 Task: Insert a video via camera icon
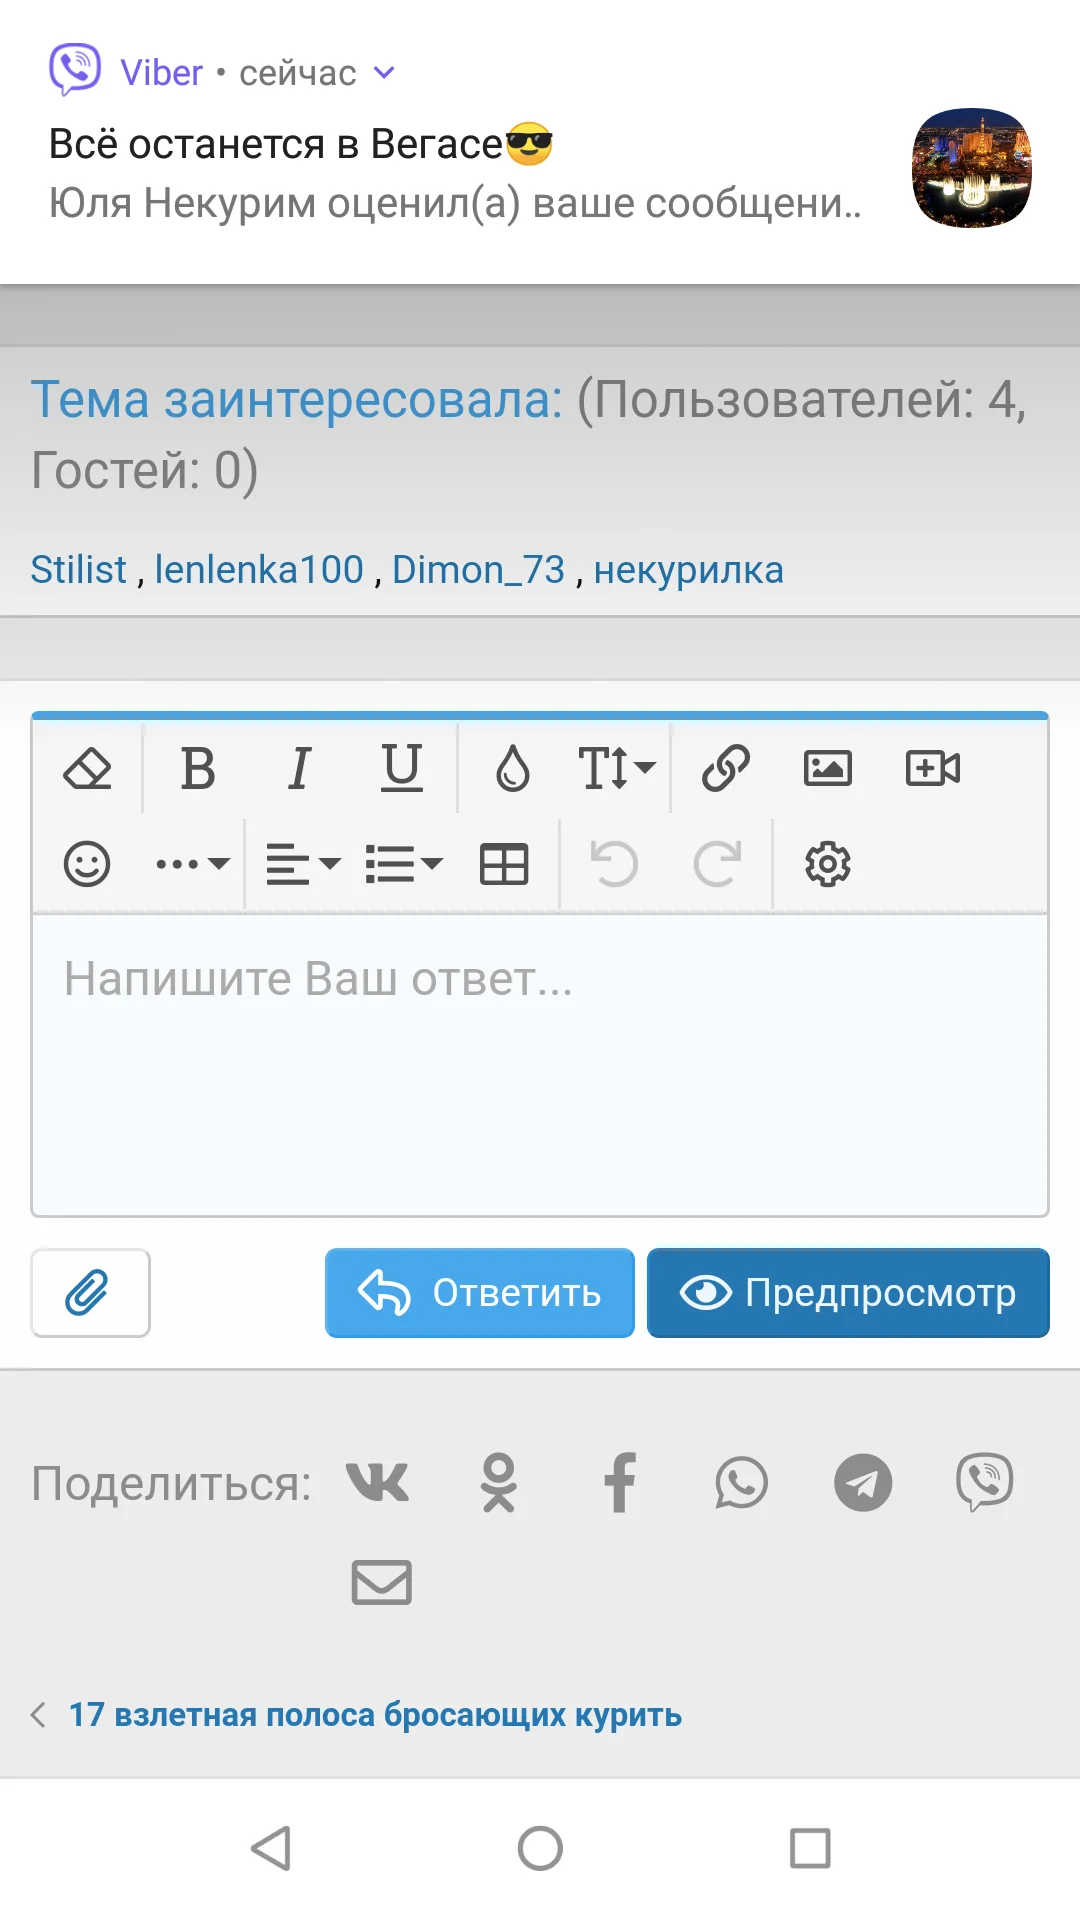point(932,769)
